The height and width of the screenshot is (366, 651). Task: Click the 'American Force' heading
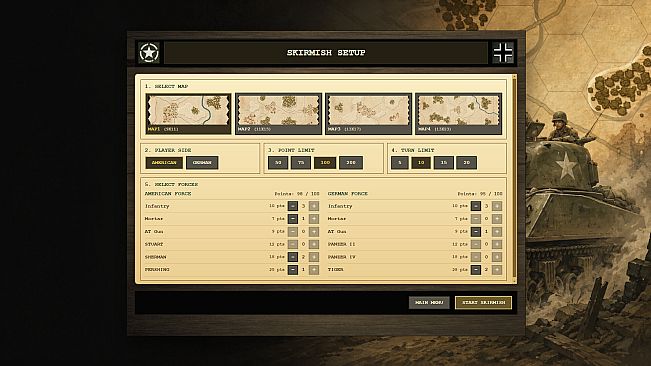coord(168,193)
